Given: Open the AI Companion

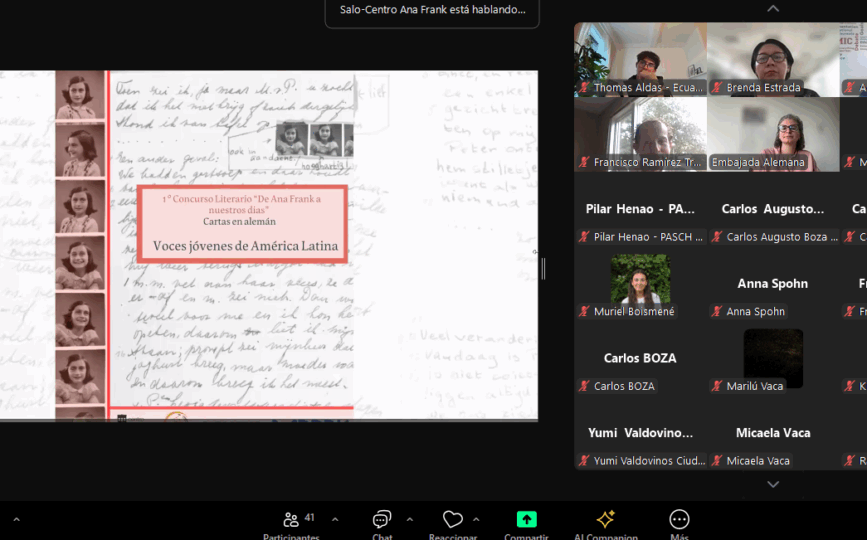Looking at the screenshot, I should point(605,520).
